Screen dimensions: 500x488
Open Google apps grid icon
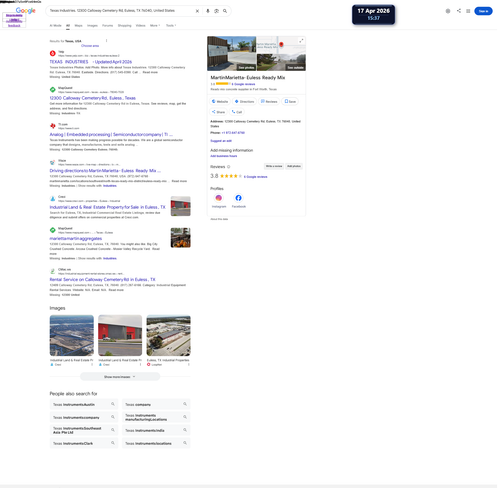[x=468, y=11]
